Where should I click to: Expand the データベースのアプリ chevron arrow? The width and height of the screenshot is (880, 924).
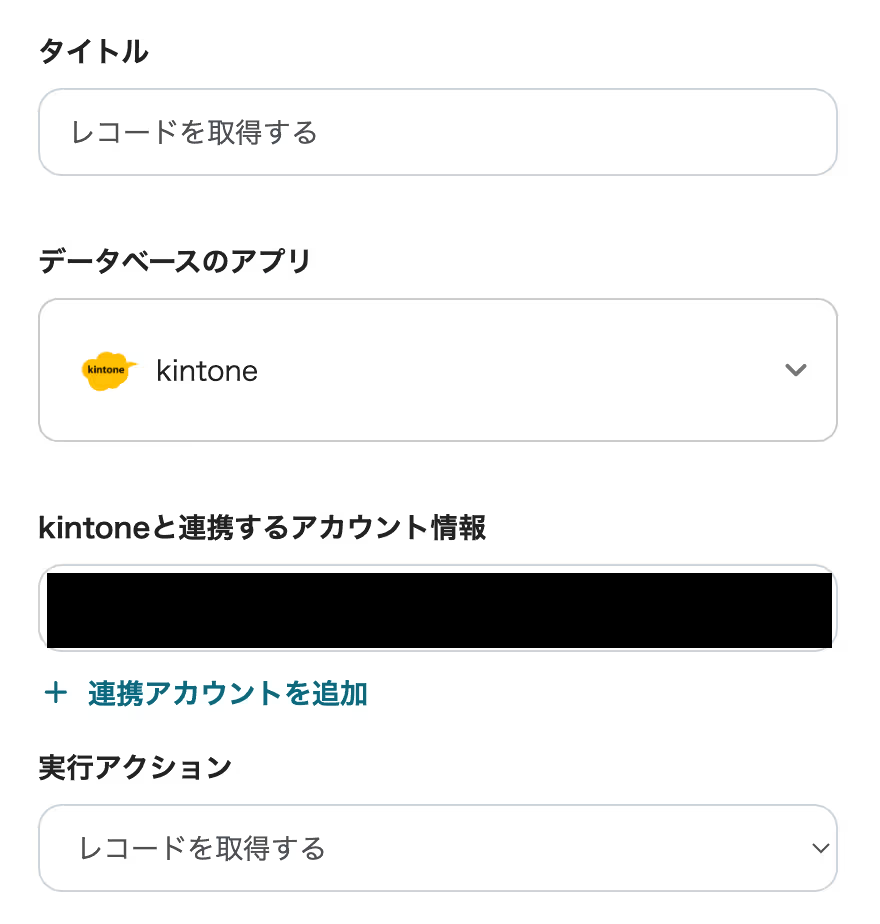(795, 370)
